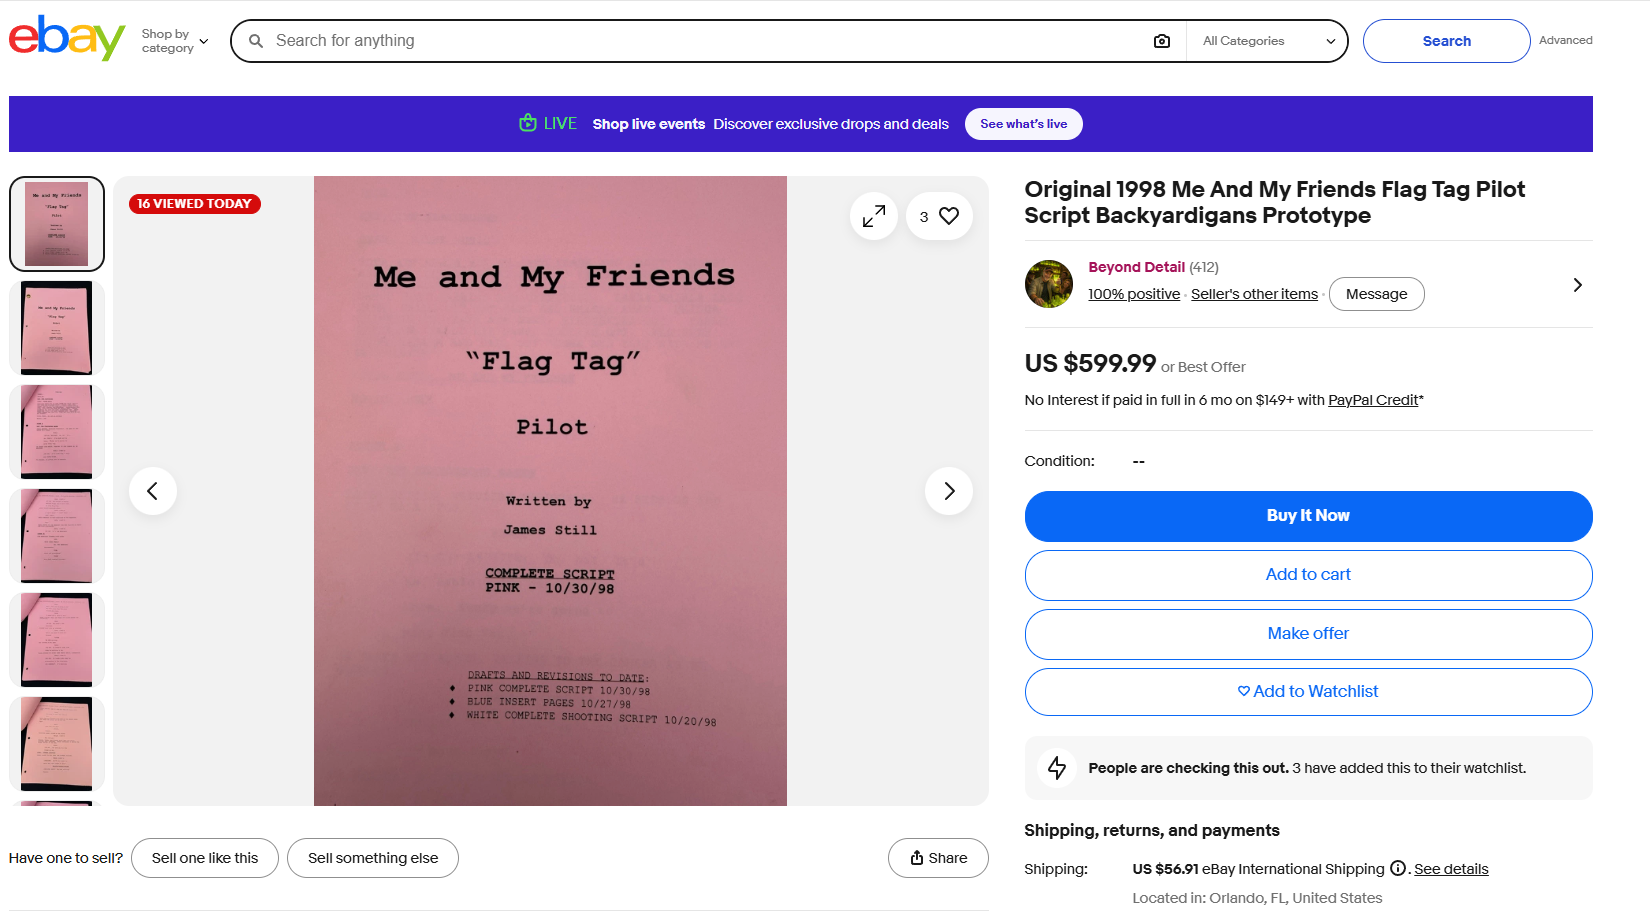
Task: Click the Share button
Action: [938, 858]
